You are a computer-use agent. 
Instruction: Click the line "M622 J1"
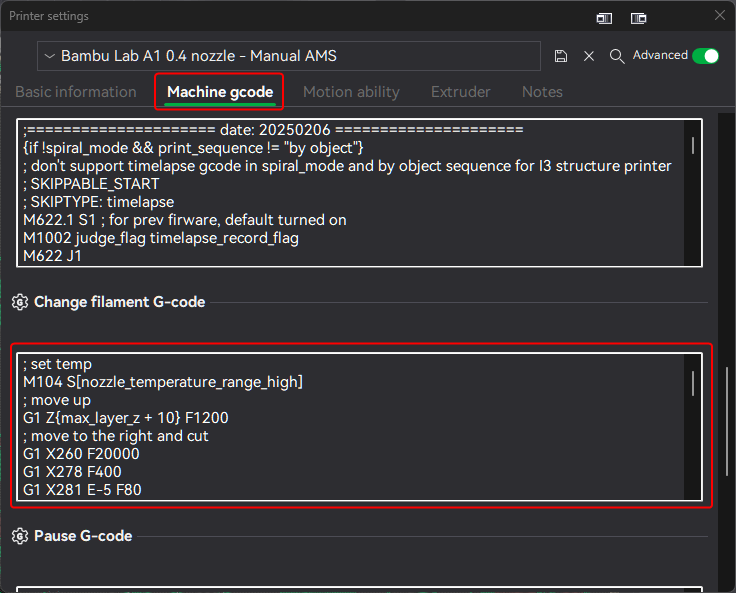(x=52, y=256)
